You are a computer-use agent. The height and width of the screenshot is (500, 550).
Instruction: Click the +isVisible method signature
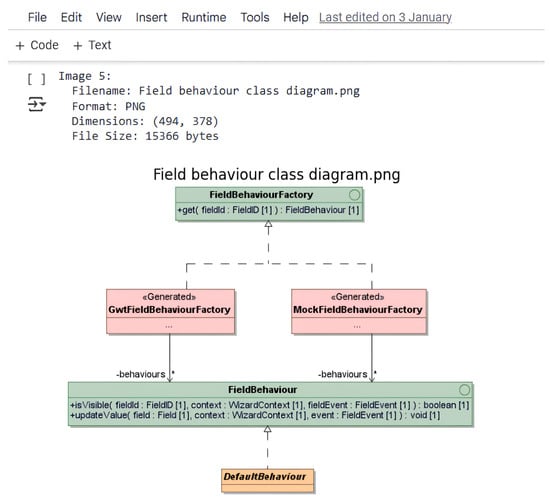tap(269, 405)
